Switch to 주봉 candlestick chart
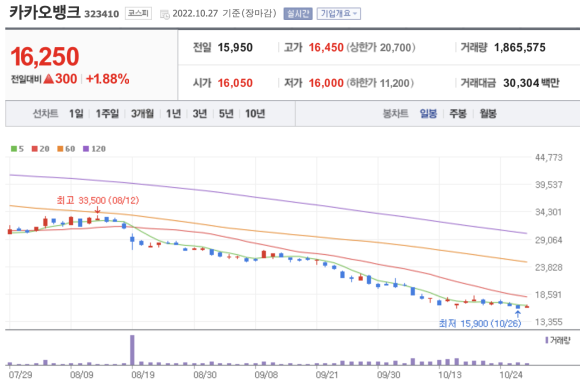Image resolution: width=580 pixels, height=392 pixels. coord(458,114)
